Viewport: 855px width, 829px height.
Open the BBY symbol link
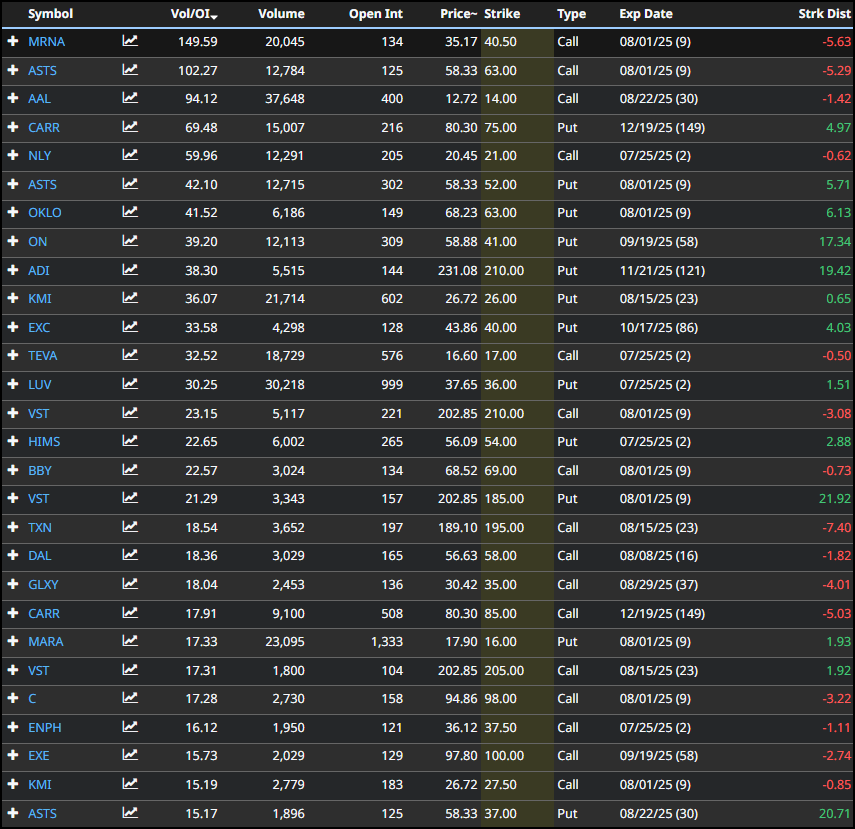click(40, 471)
